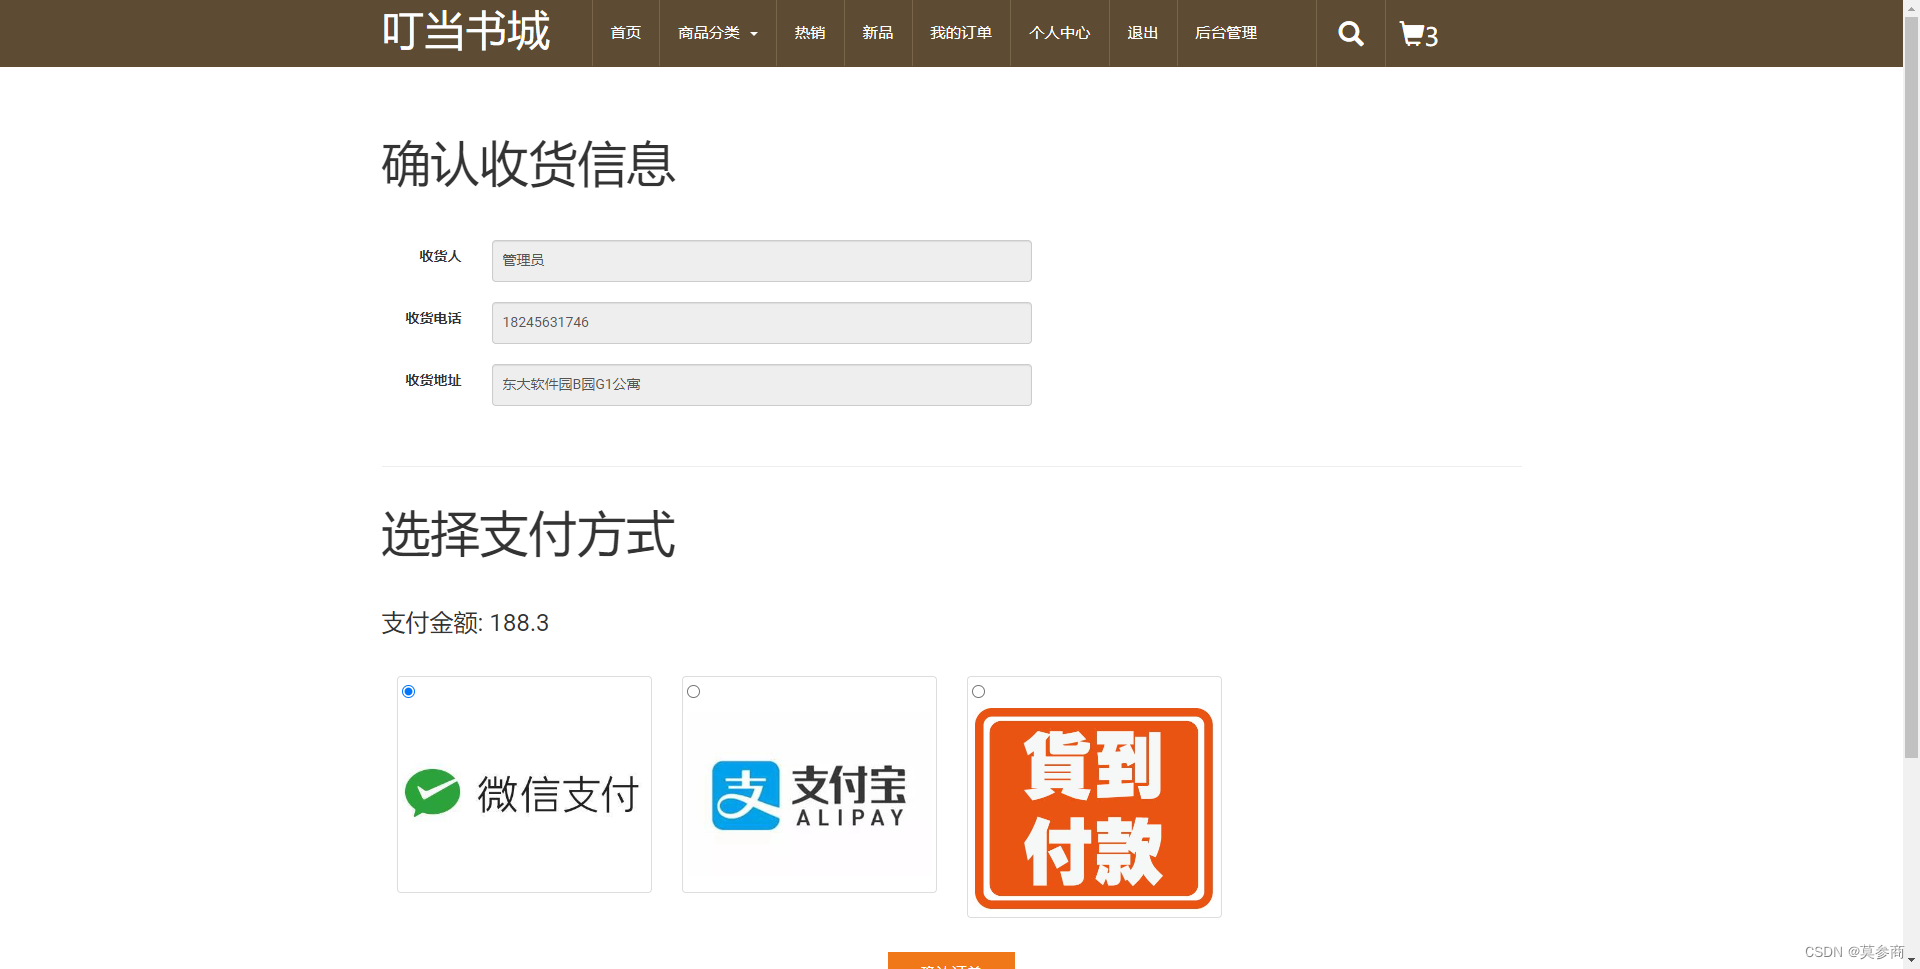The width and height of the screenshot is (1920, 969).
Task: Open 后台管理 admin page
Action: [1226, 33]
